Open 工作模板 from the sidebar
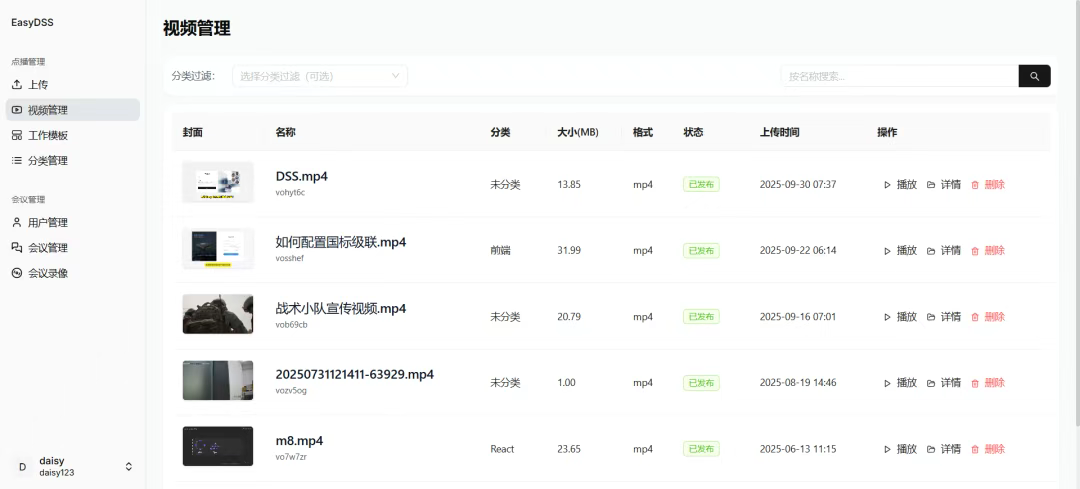The width and height of the screenshot is (1080, 489). click(72, 136)
